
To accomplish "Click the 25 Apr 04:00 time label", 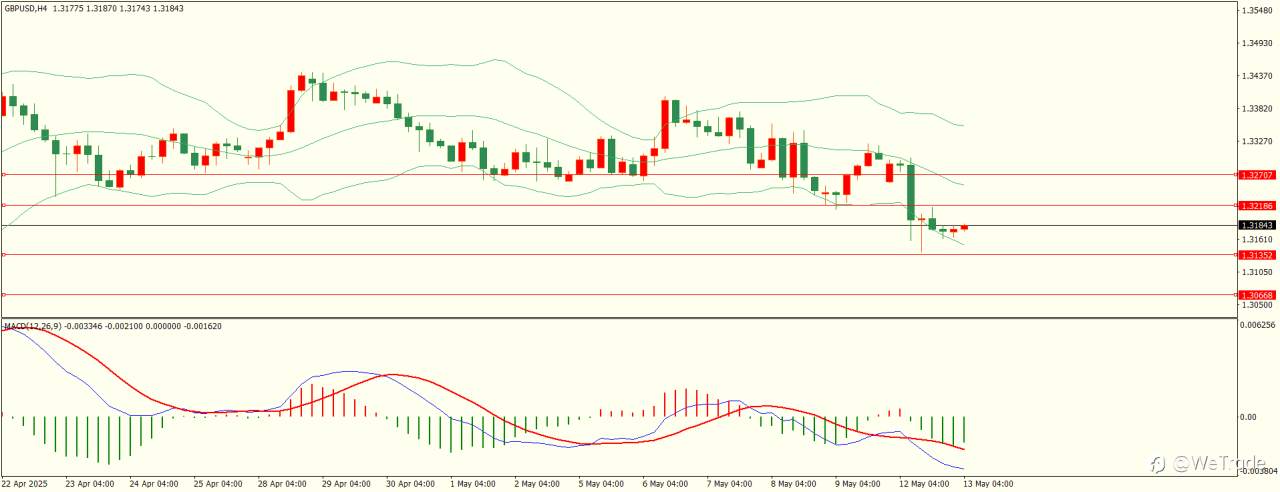I will [x=217, y=483].
